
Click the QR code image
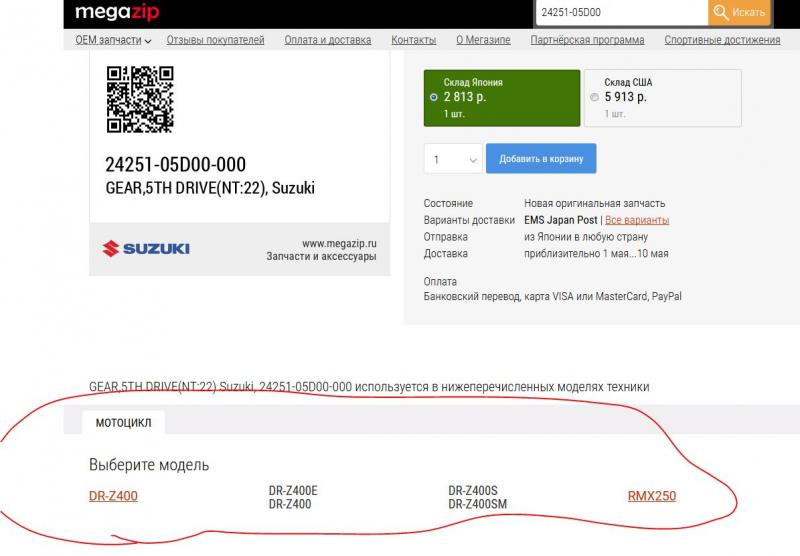140,99
